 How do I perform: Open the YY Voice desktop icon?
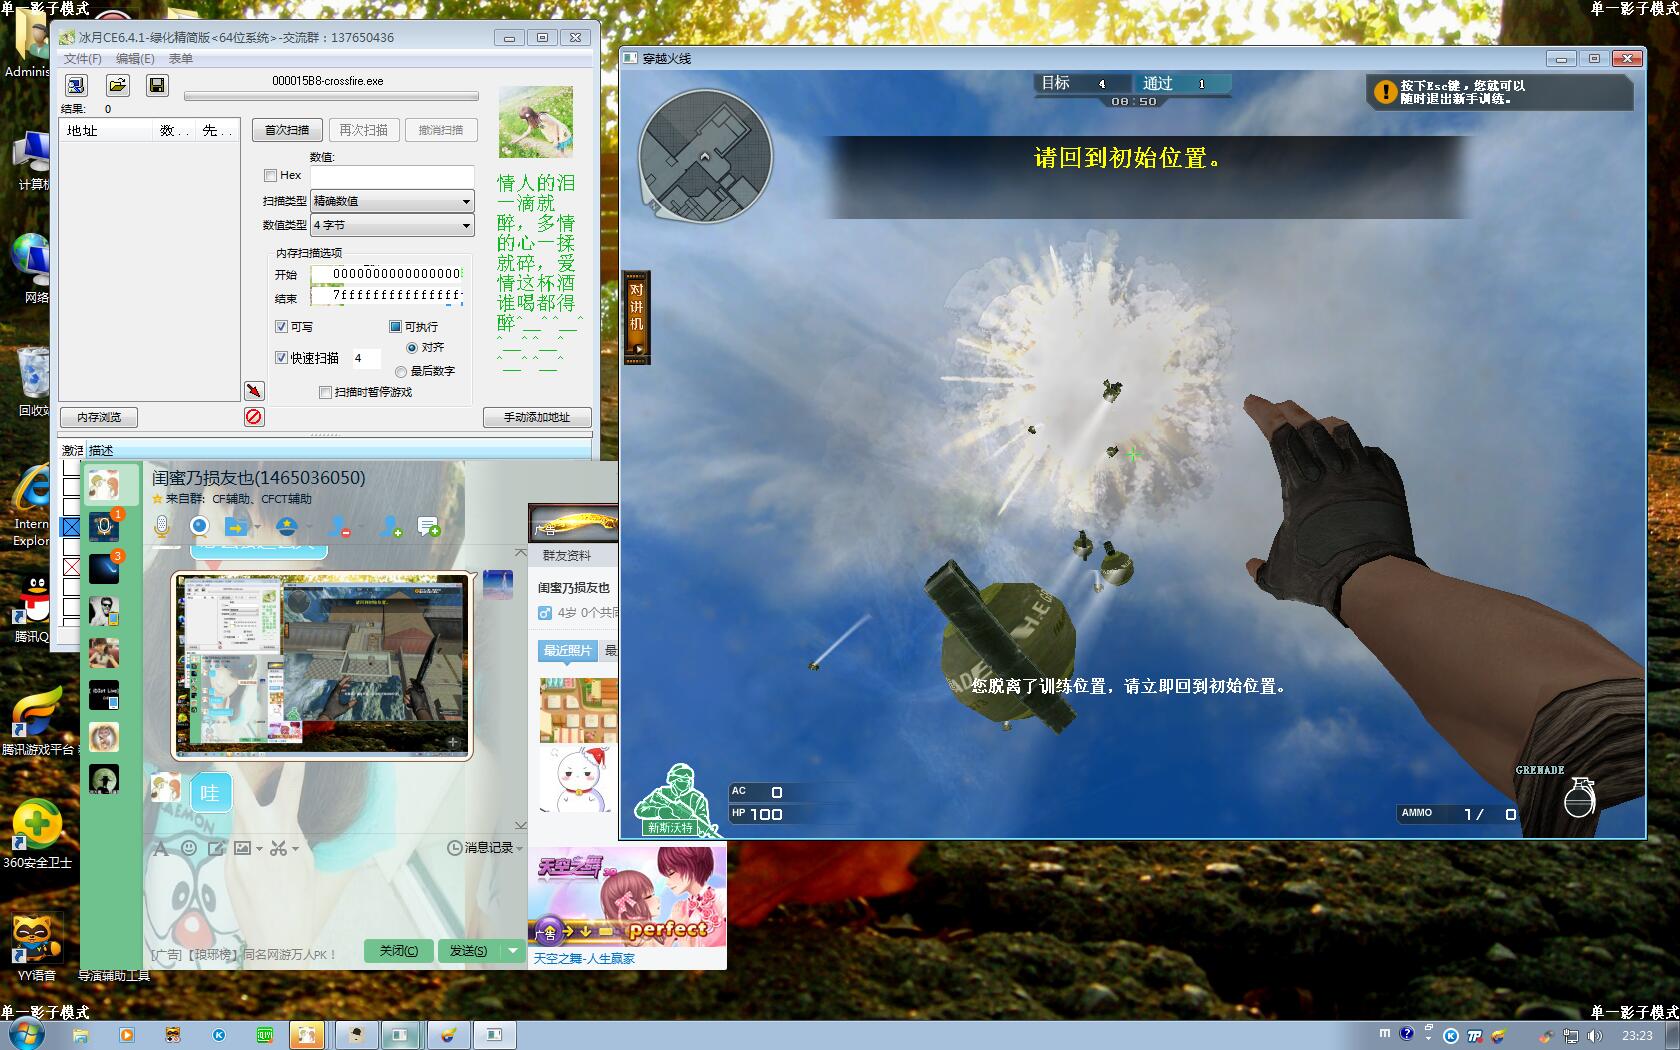point(37,946)
